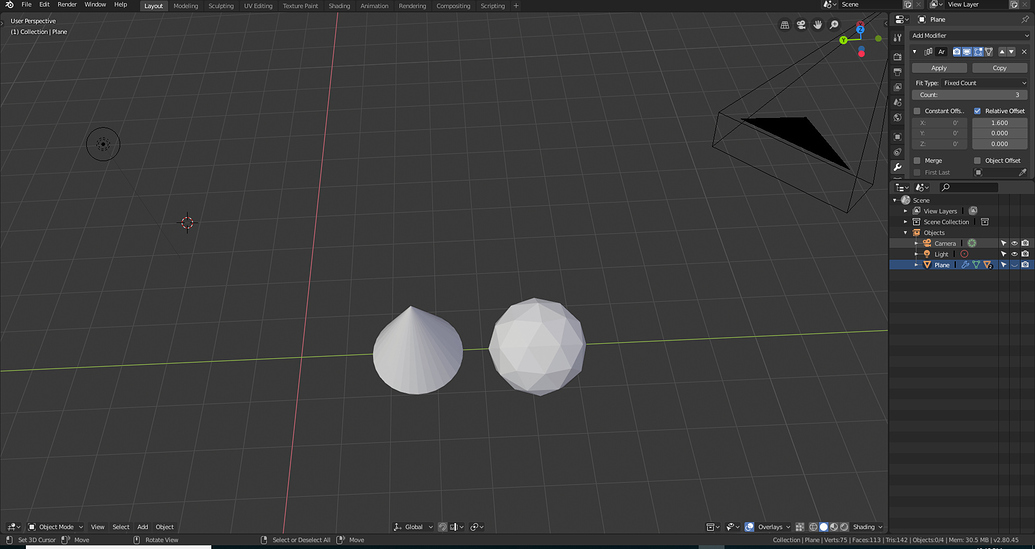Select LookDev viewport shading
This screenshot has width=1035, height=549.
coord(834,527)
